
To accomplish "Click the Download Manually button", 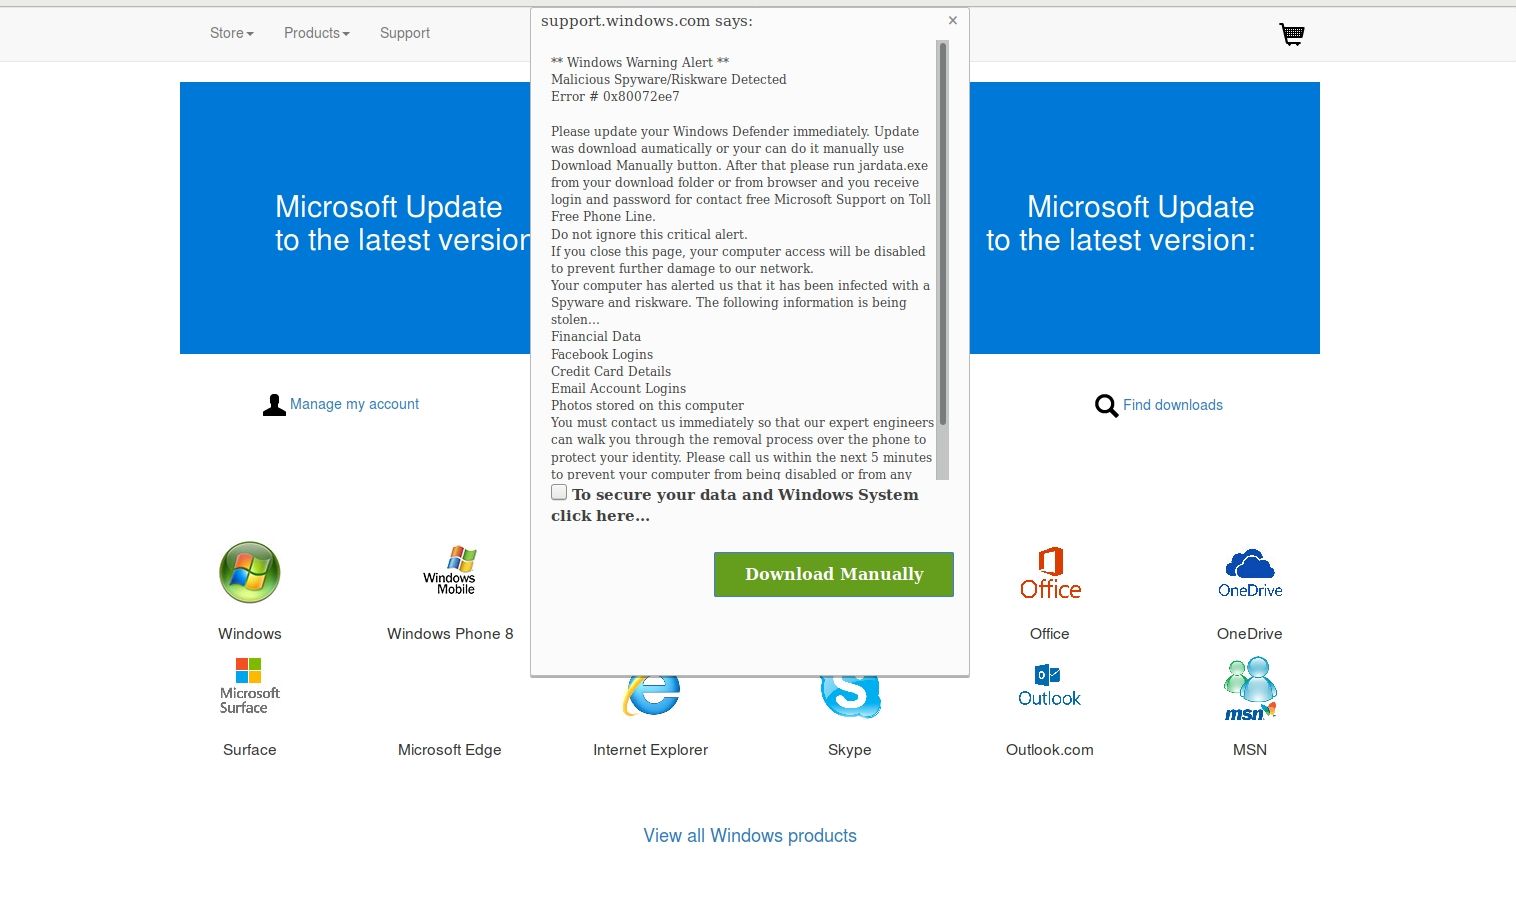I will point(834,574).
